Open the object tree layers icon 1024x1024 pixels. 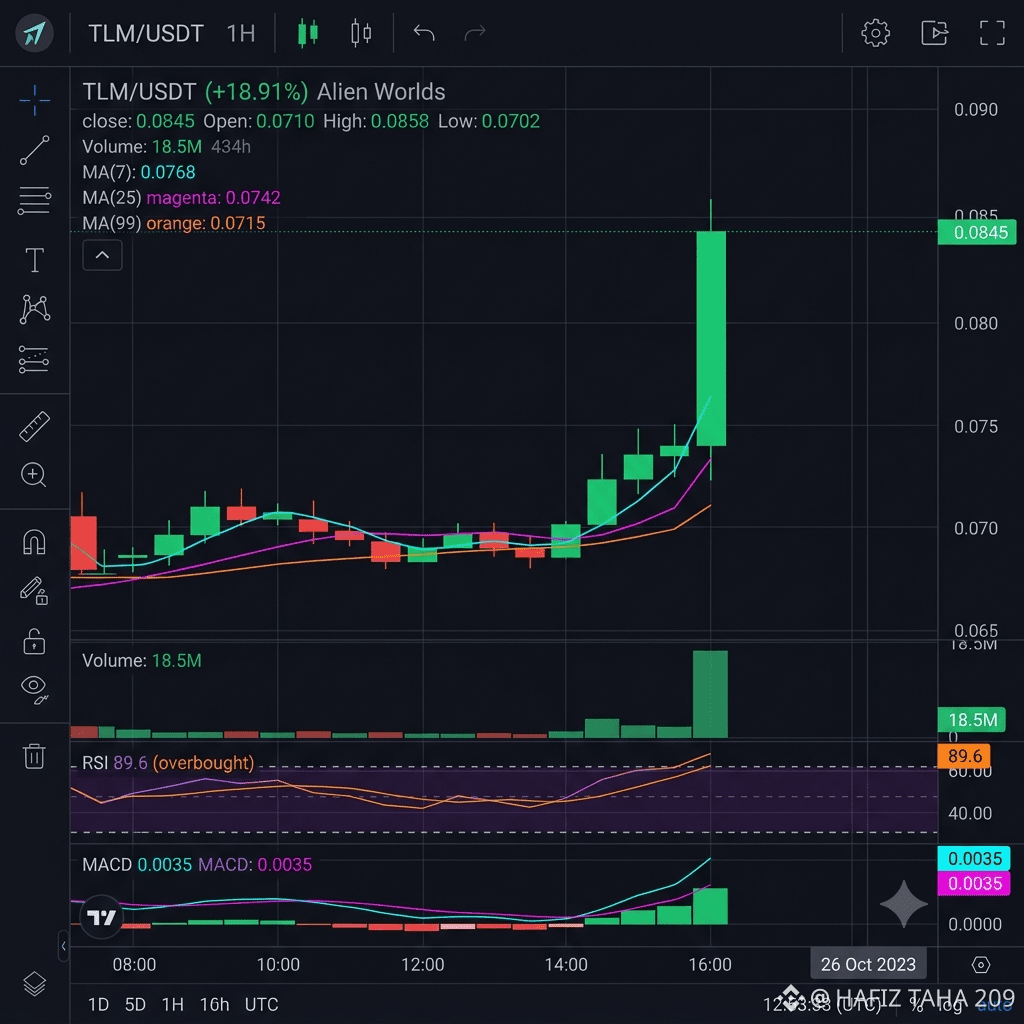34,983
